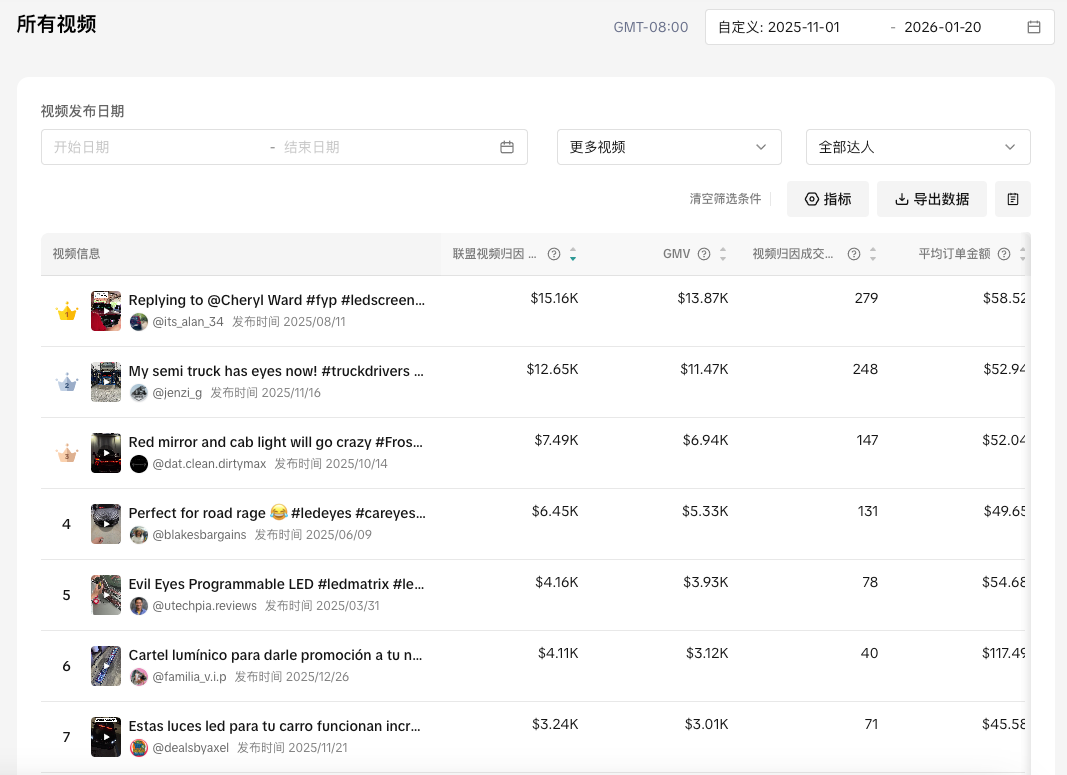The image size is (1067, 775).
Task: Click the 指标 metrics button
Action: 827,199
